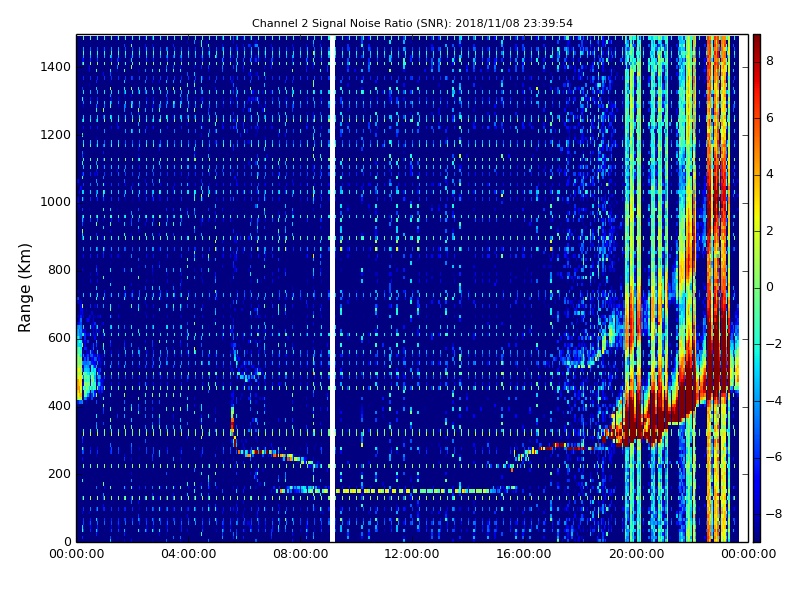Click the dark blue bottom of the colorbar
800x600 pixels.
coord(757,531)
